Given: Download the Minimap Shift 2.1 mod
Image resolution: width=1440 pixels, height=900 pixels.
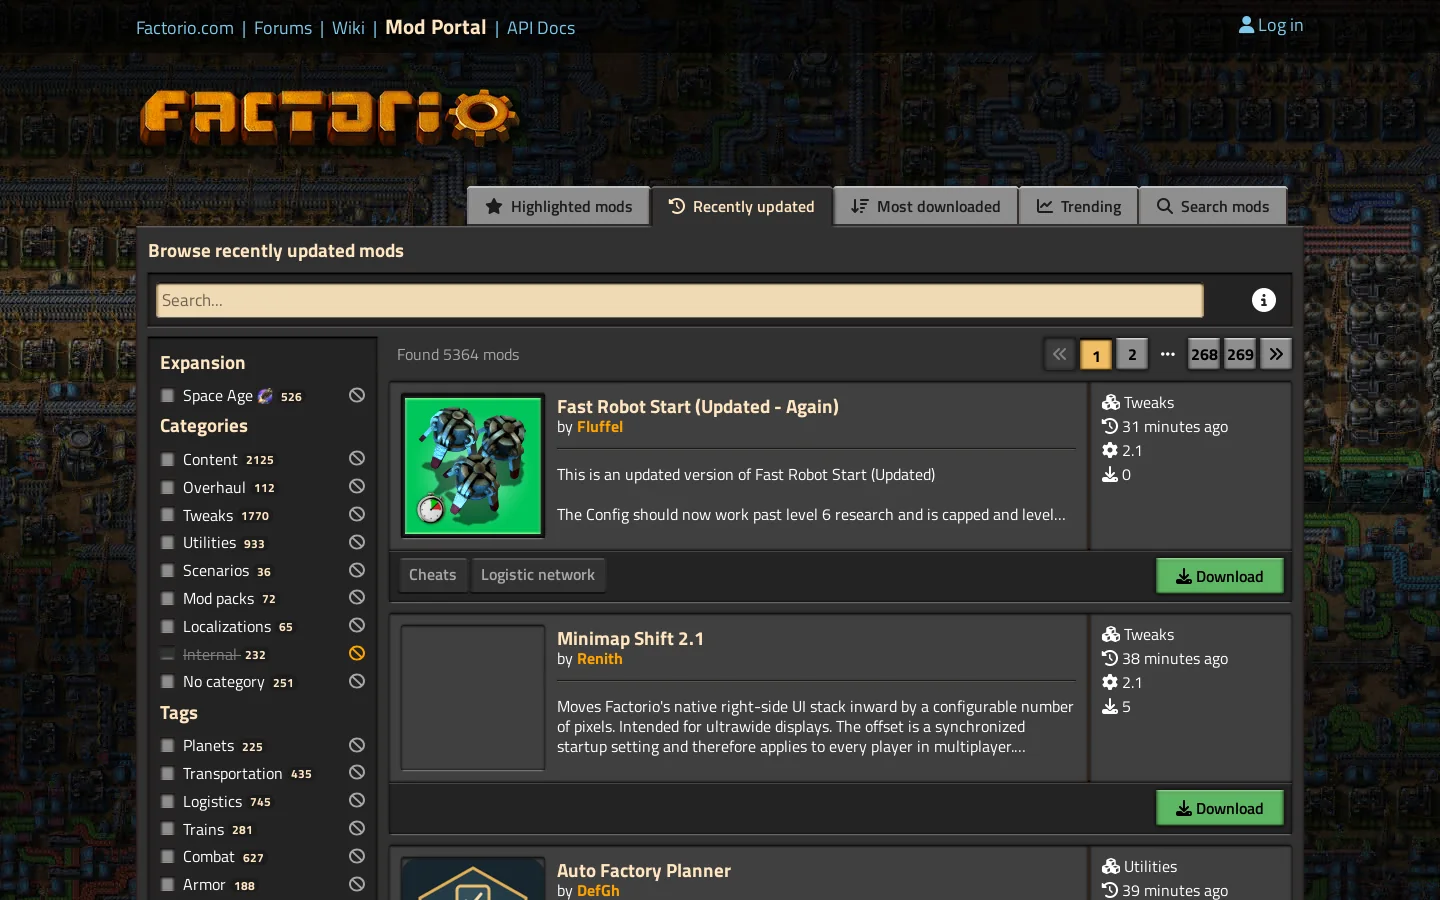Looking at the screenshot, I should 1220,808.
